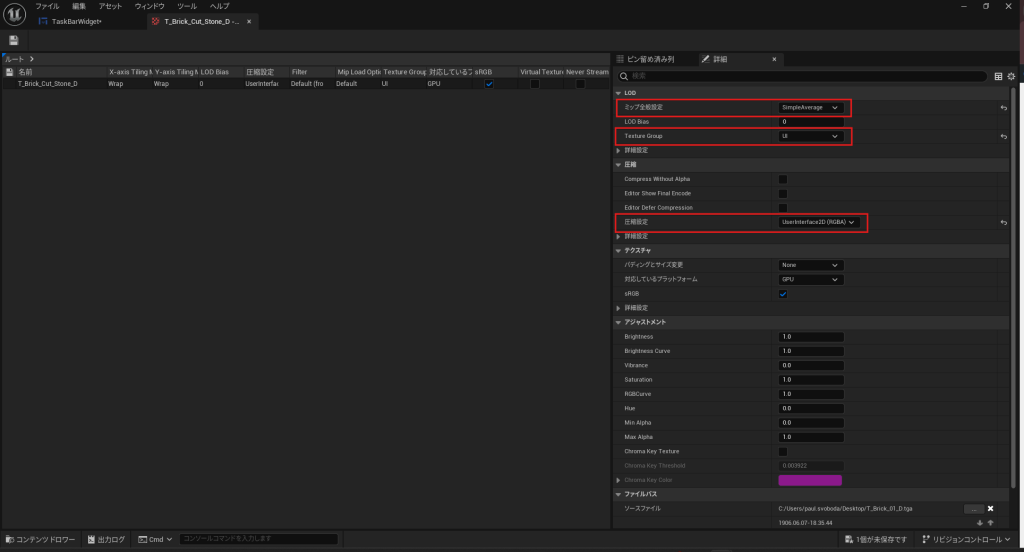The height and width of the screenshot is (552, 1024).
Task: Click the Unreal Engine logo icon
Action: pyautogui.click(x=15, y=13)
